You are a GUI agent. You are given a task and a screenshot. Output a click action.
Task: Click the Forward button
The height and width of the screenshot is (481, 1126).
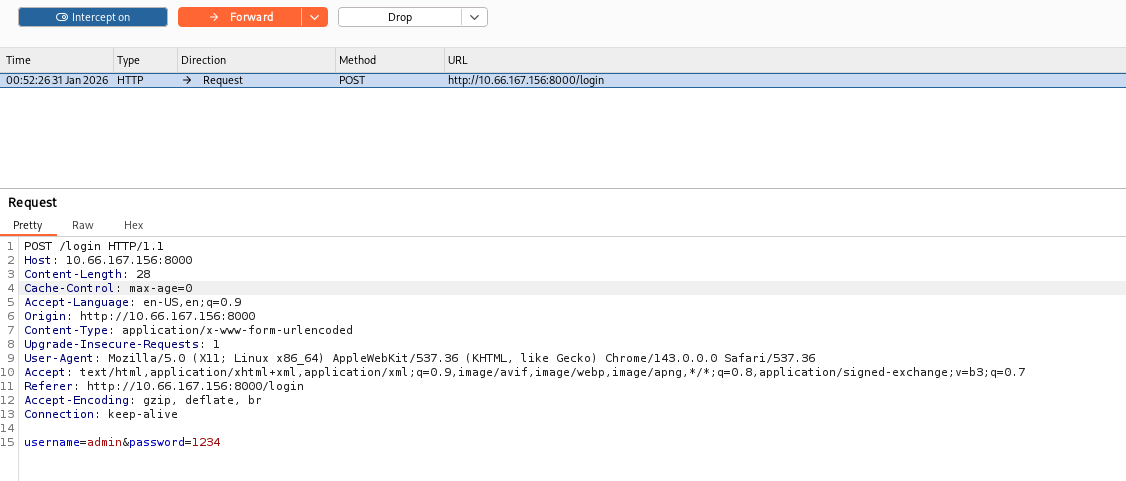[240, 17]
